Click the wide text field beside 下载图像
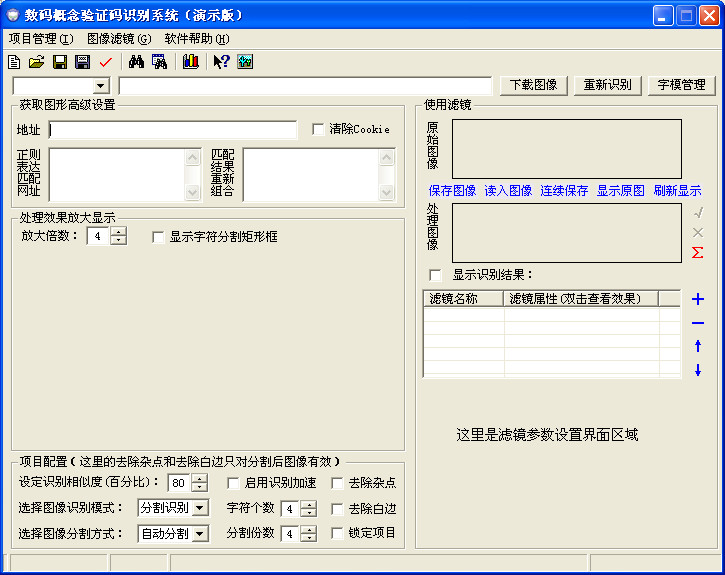Screen dimensions: 725x575 click(305, 86)
